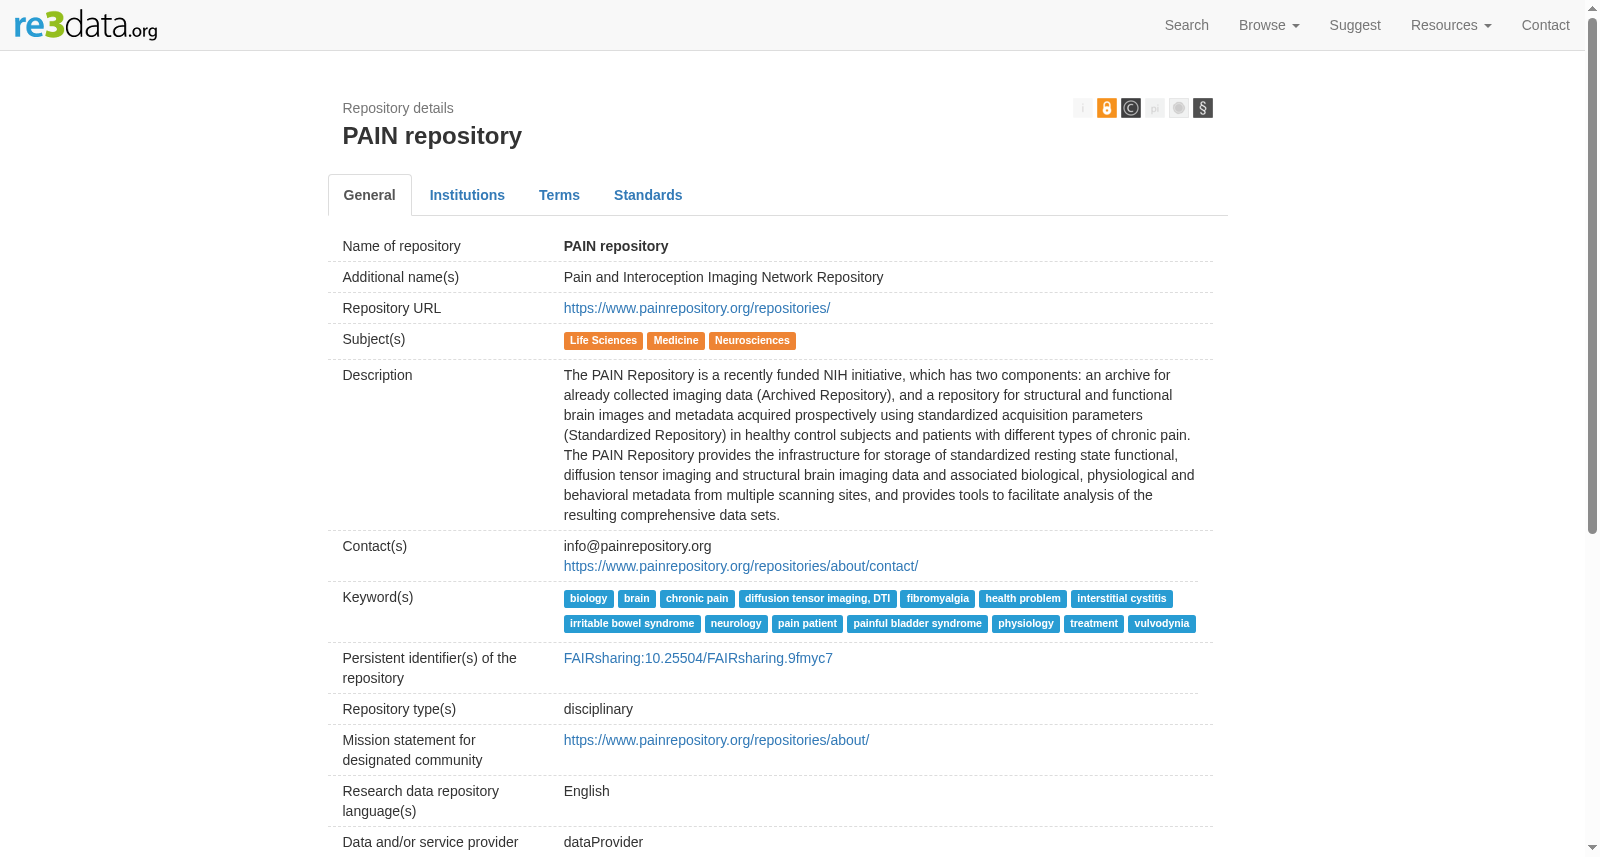Switch to the Institutions tab
The width and height of the screenshot is (1600, 857).
[467, 195]
